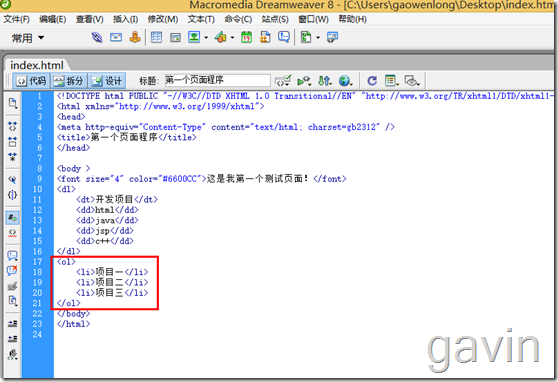Viewport: 558px width, 382px height.
Task: Open the Media dropdown arrow
Action: (x=232, y=37)
